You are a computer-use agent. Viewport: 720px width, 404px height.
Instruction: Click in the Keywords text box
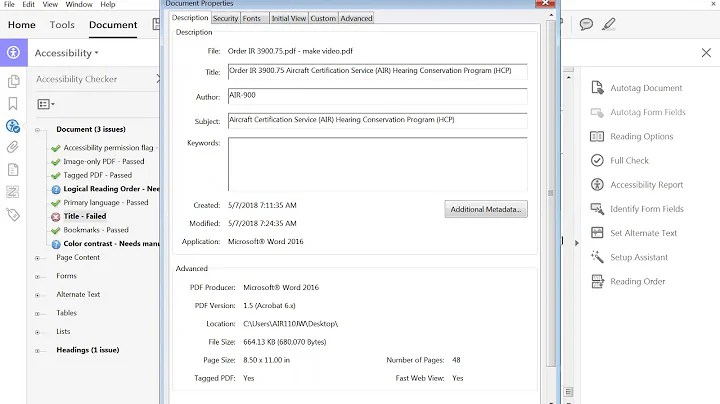point(377,164)
